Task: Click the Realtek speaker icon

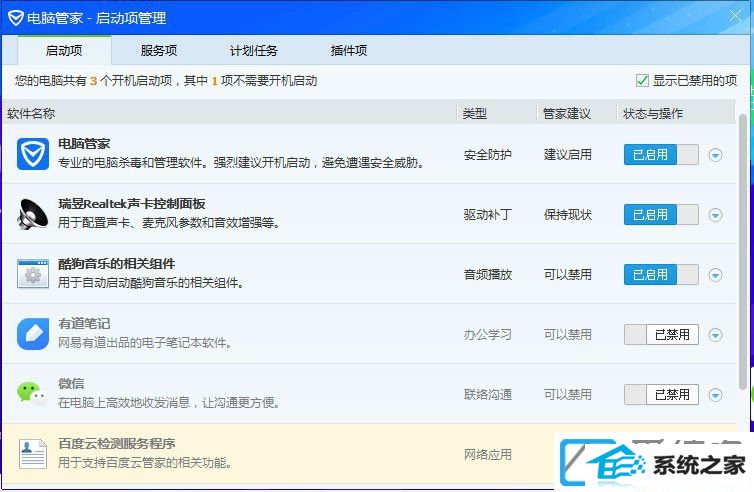Action: point(33,214)
